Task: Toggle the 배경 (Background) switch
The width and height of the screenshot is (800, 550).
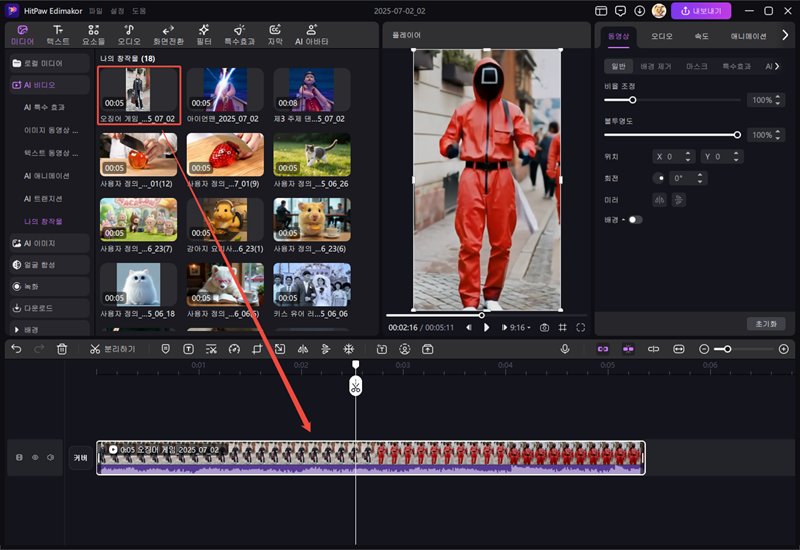Action: point(635,220)
